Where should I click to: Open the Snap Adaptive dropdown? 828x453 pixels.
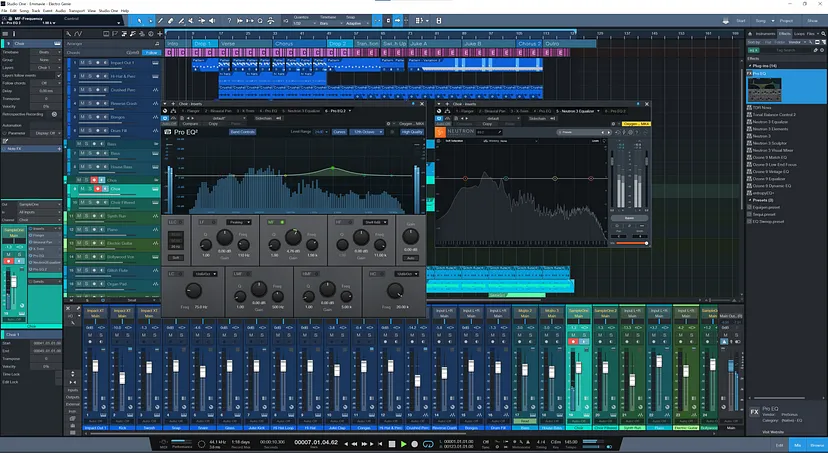356,23
